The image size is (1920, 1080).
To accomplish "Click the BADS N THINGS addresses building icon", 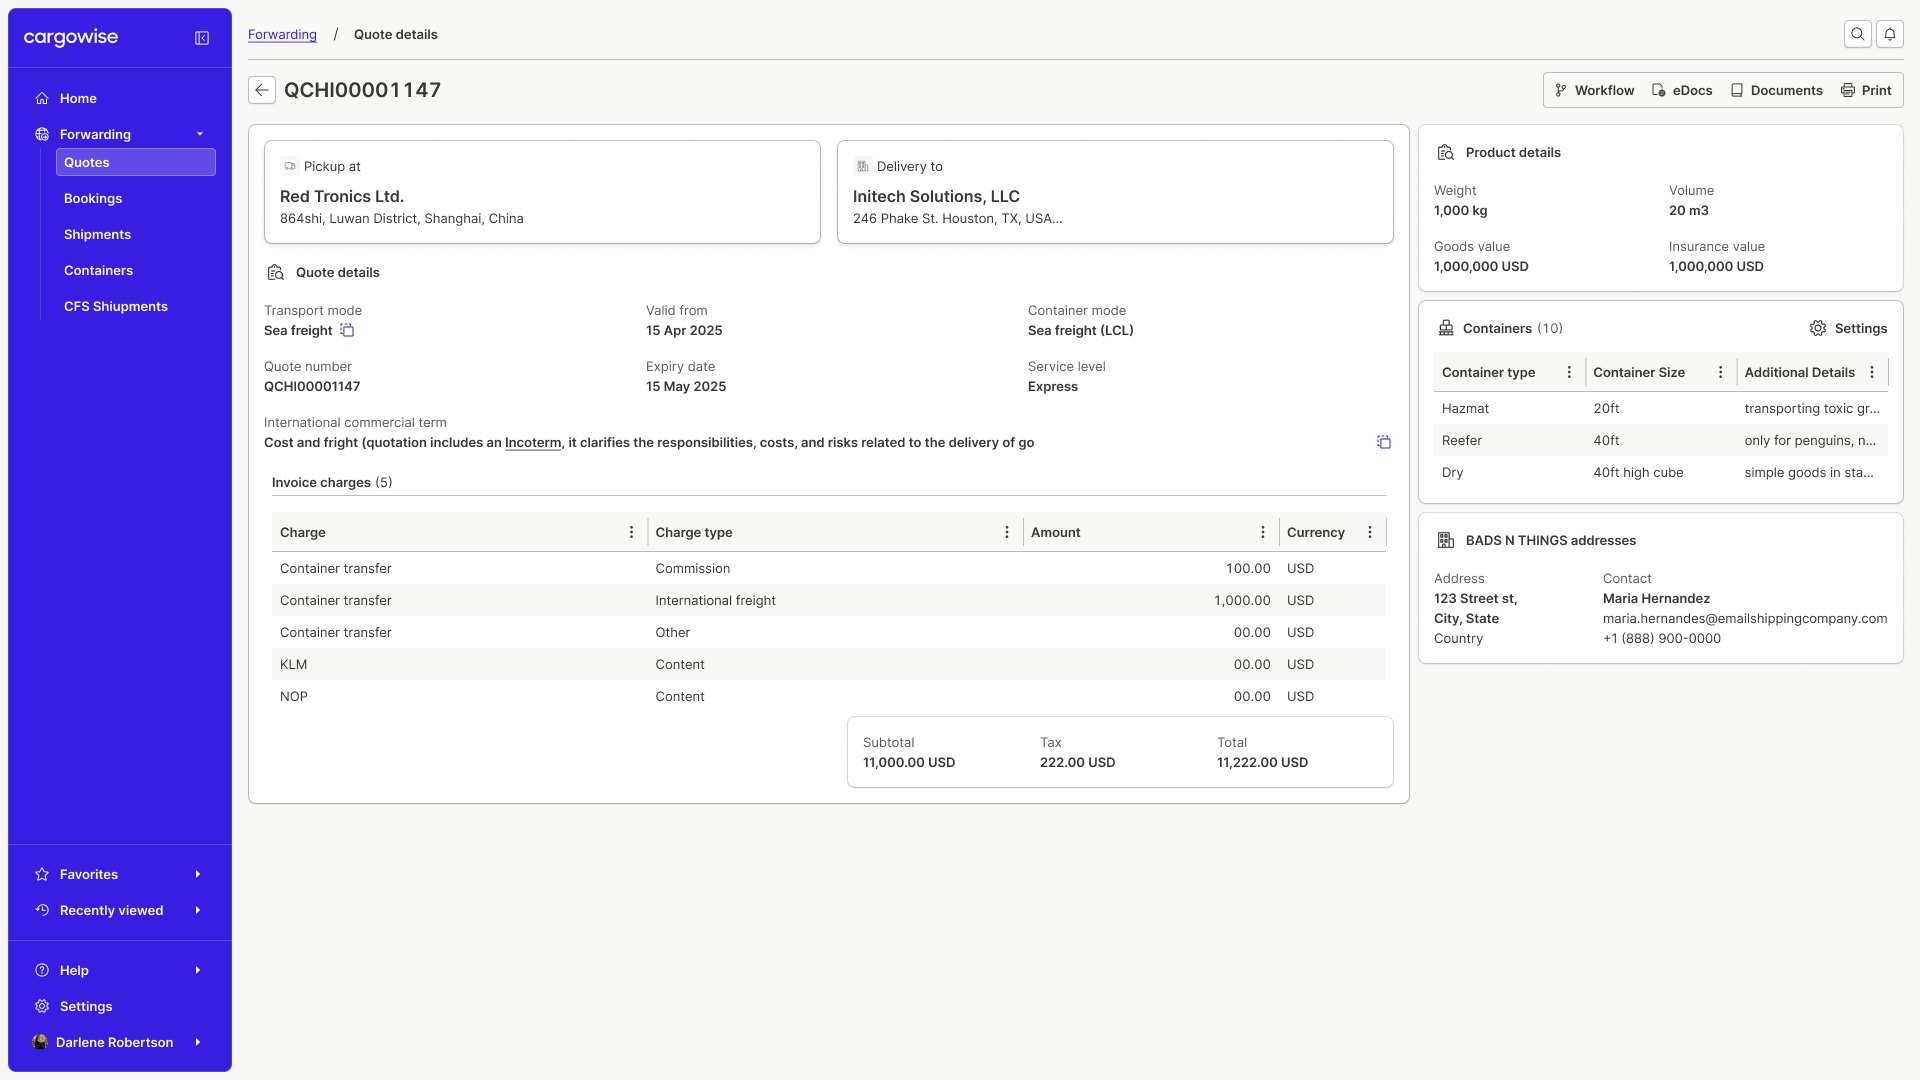I will coord(1446,540).
